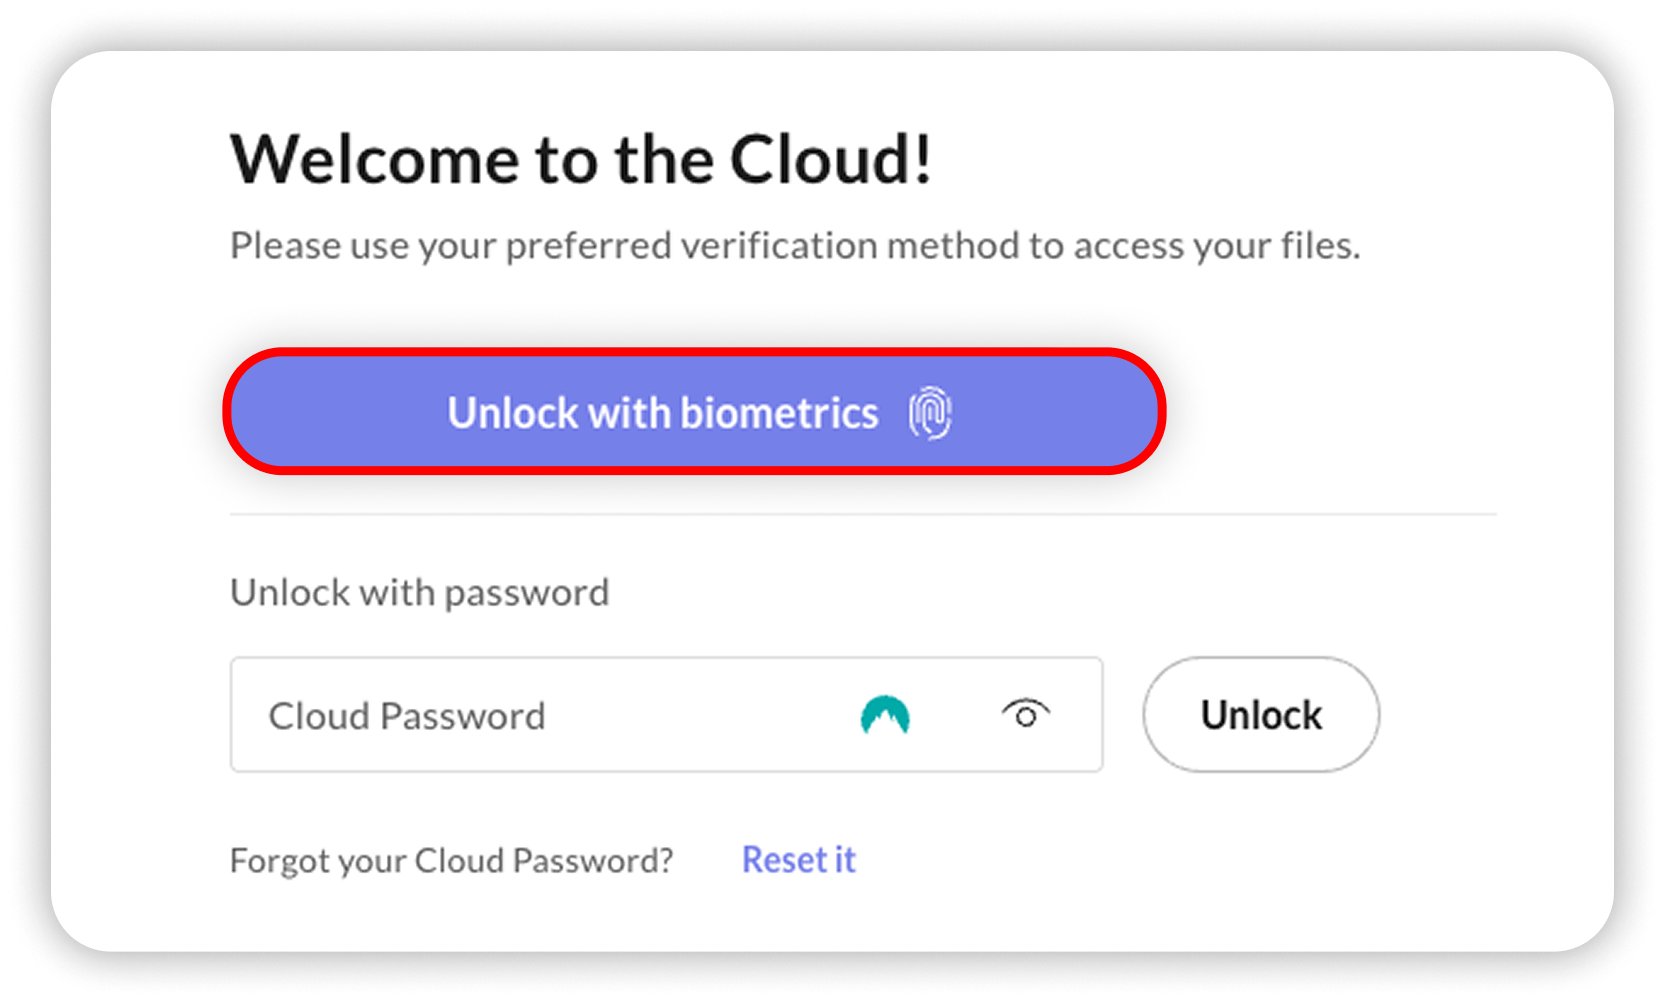Click the fingerprint icon on biometrics button
This screenshot has width=1665, height=1003.
pyautogui.click(x=930, y=413)
